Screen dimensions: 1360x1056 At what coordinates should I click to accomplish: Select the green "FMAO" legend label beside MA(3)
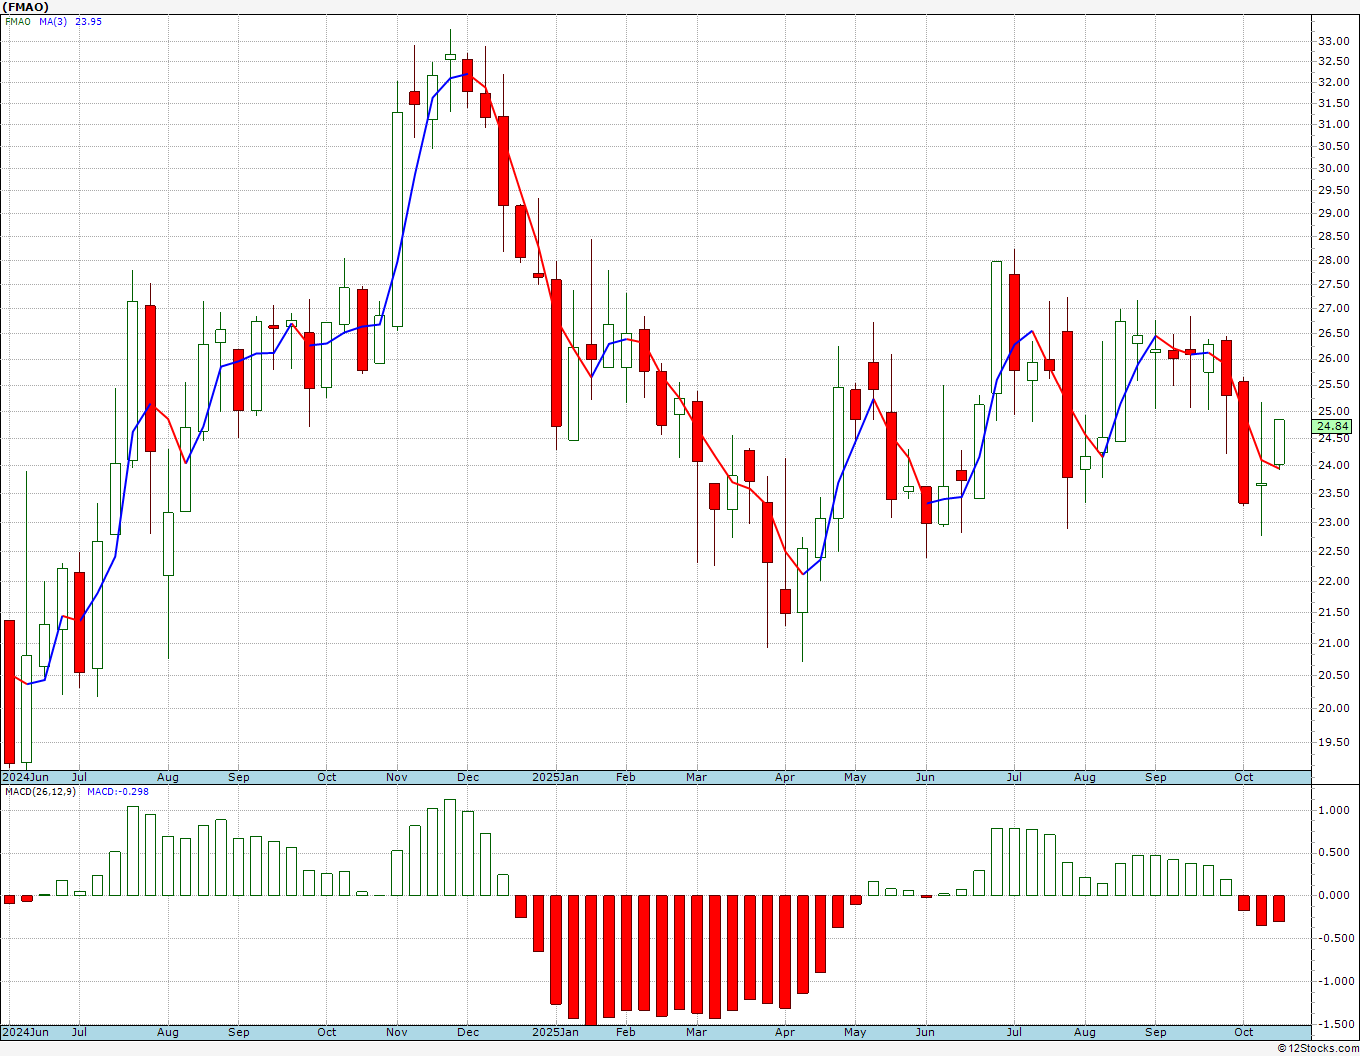[18, 22]
